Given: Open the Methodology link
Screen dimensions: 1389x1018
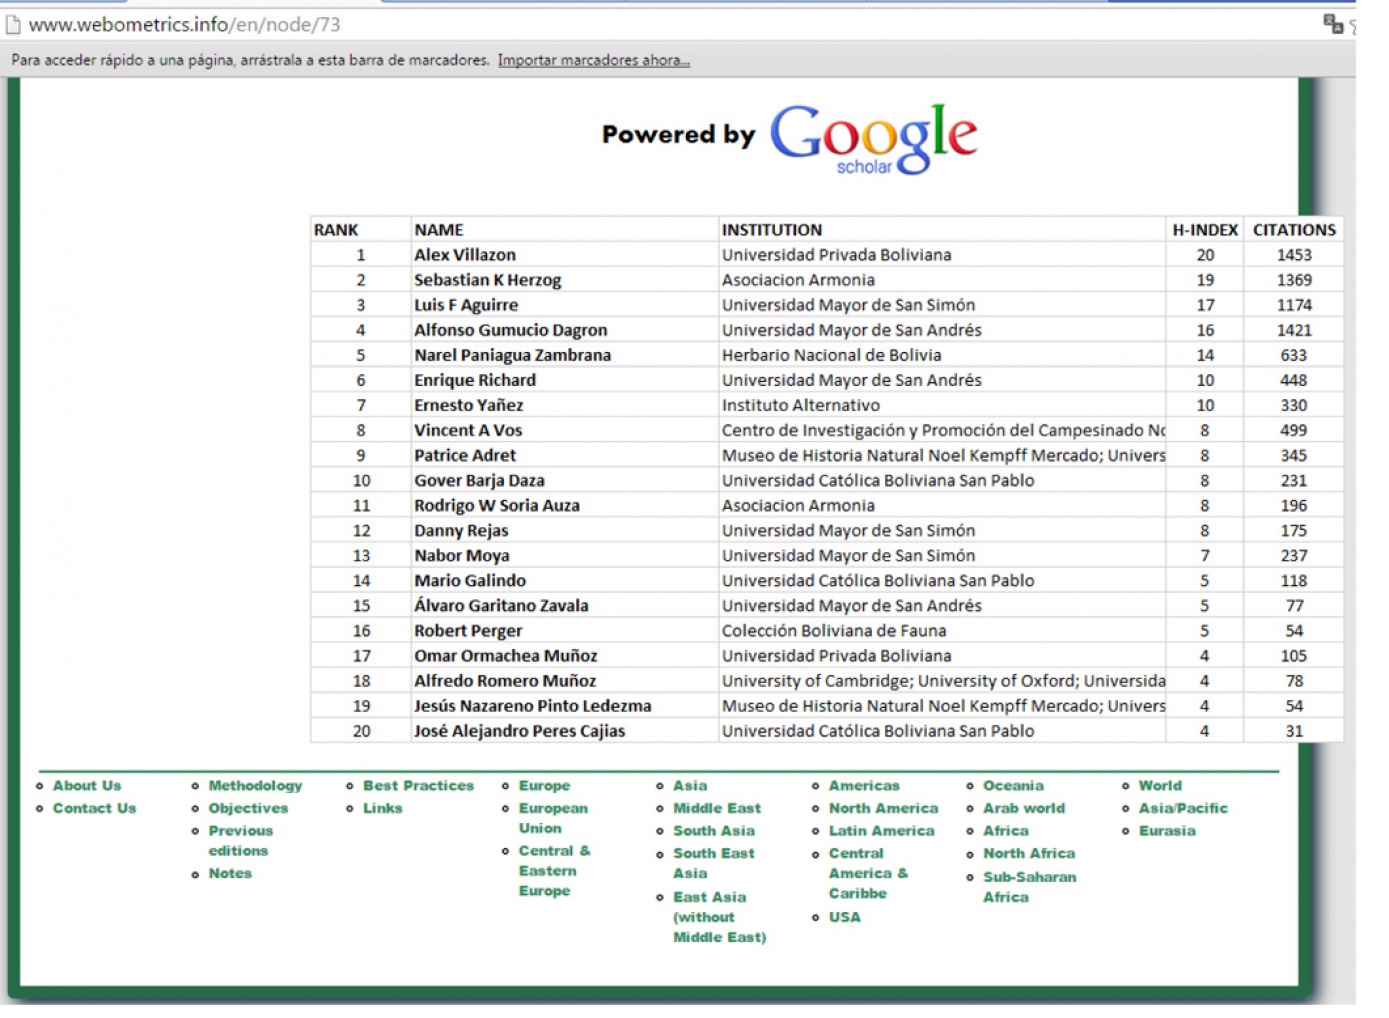Looking at the screenshot, I should pos(255,786).
